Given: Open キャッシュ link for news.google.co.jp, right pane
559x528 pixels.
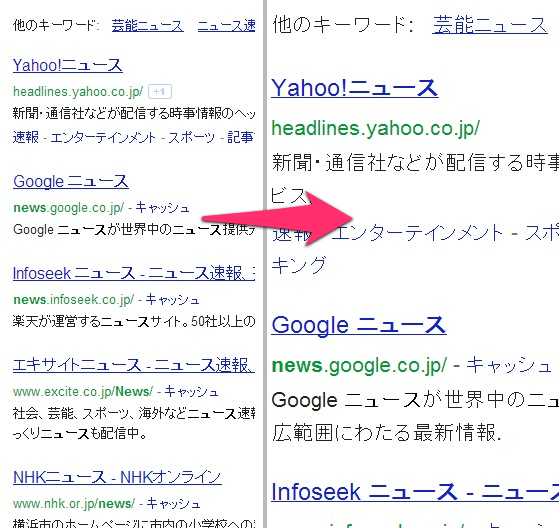Looking at the screenshot, I should (509, 365).
